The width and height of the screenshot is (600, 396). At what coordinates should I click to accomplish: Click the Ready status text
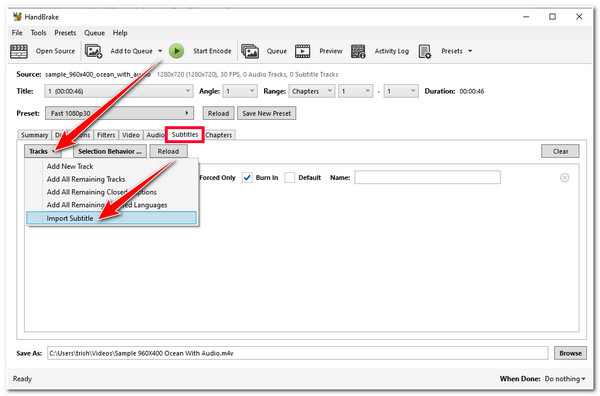[22, 379]
